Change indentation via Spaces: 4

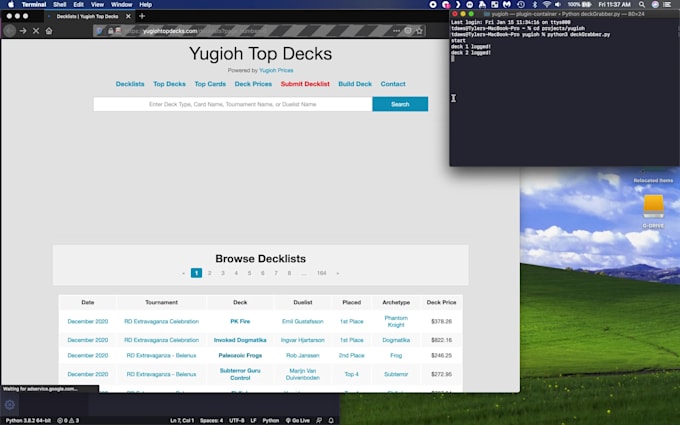[x=212, y=421]
